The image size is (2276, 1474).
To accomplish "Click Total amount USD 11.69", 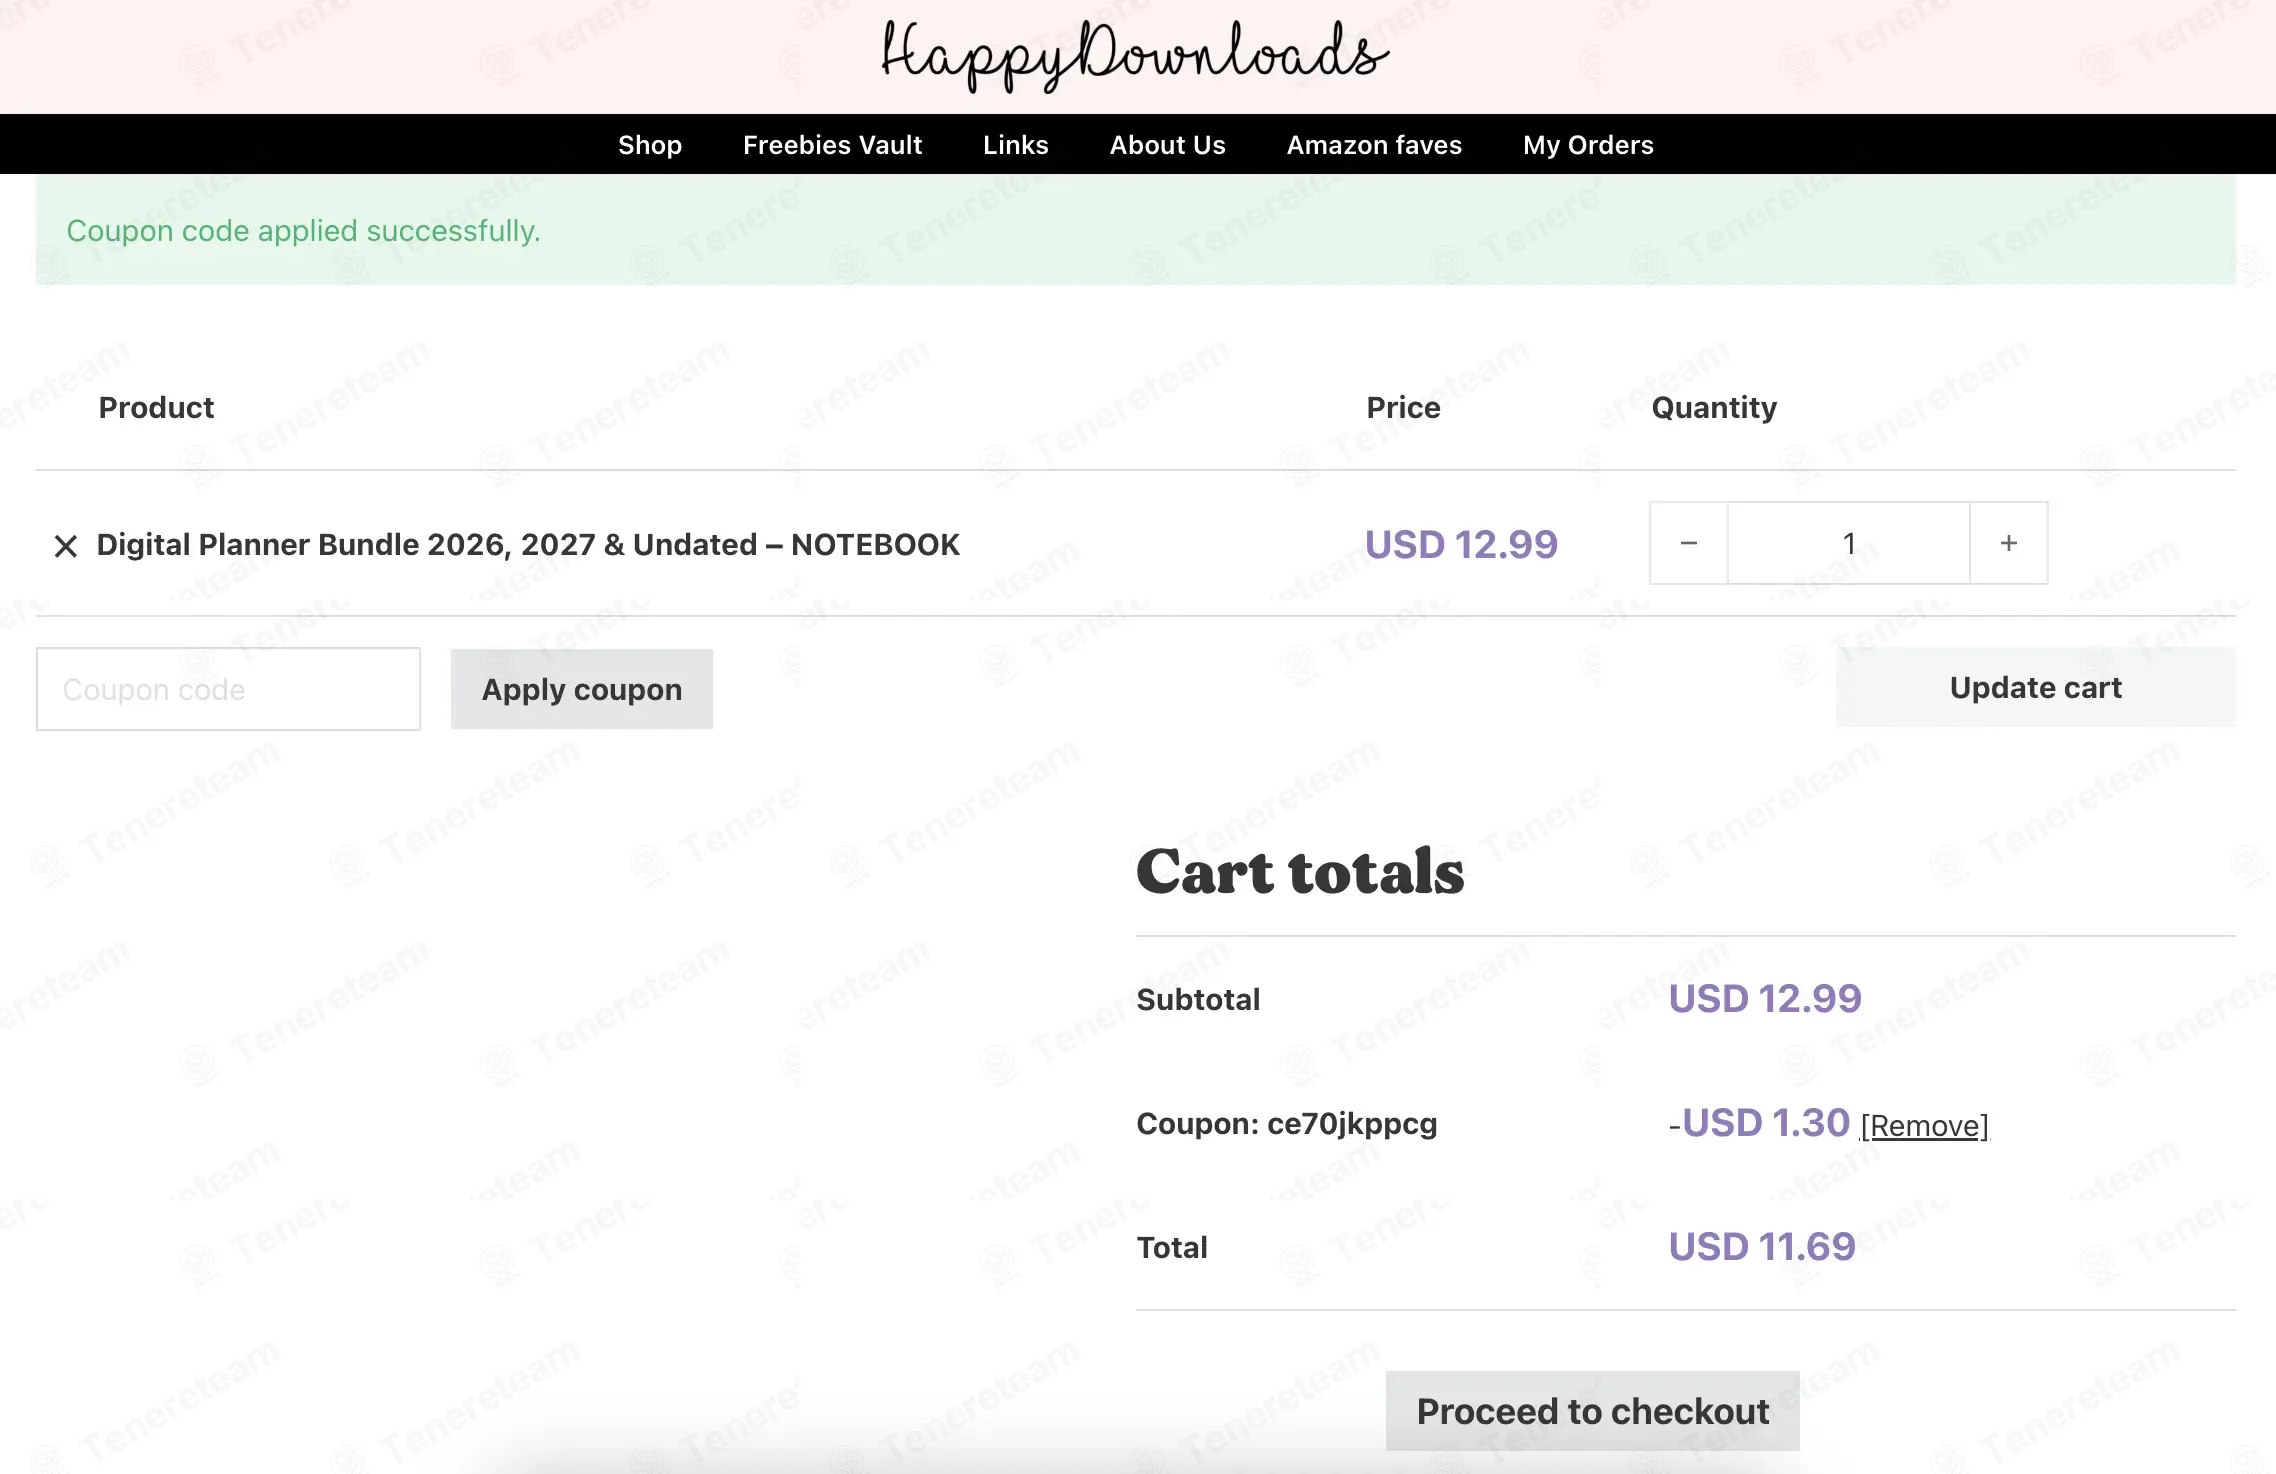I will click(1762, 1246).
